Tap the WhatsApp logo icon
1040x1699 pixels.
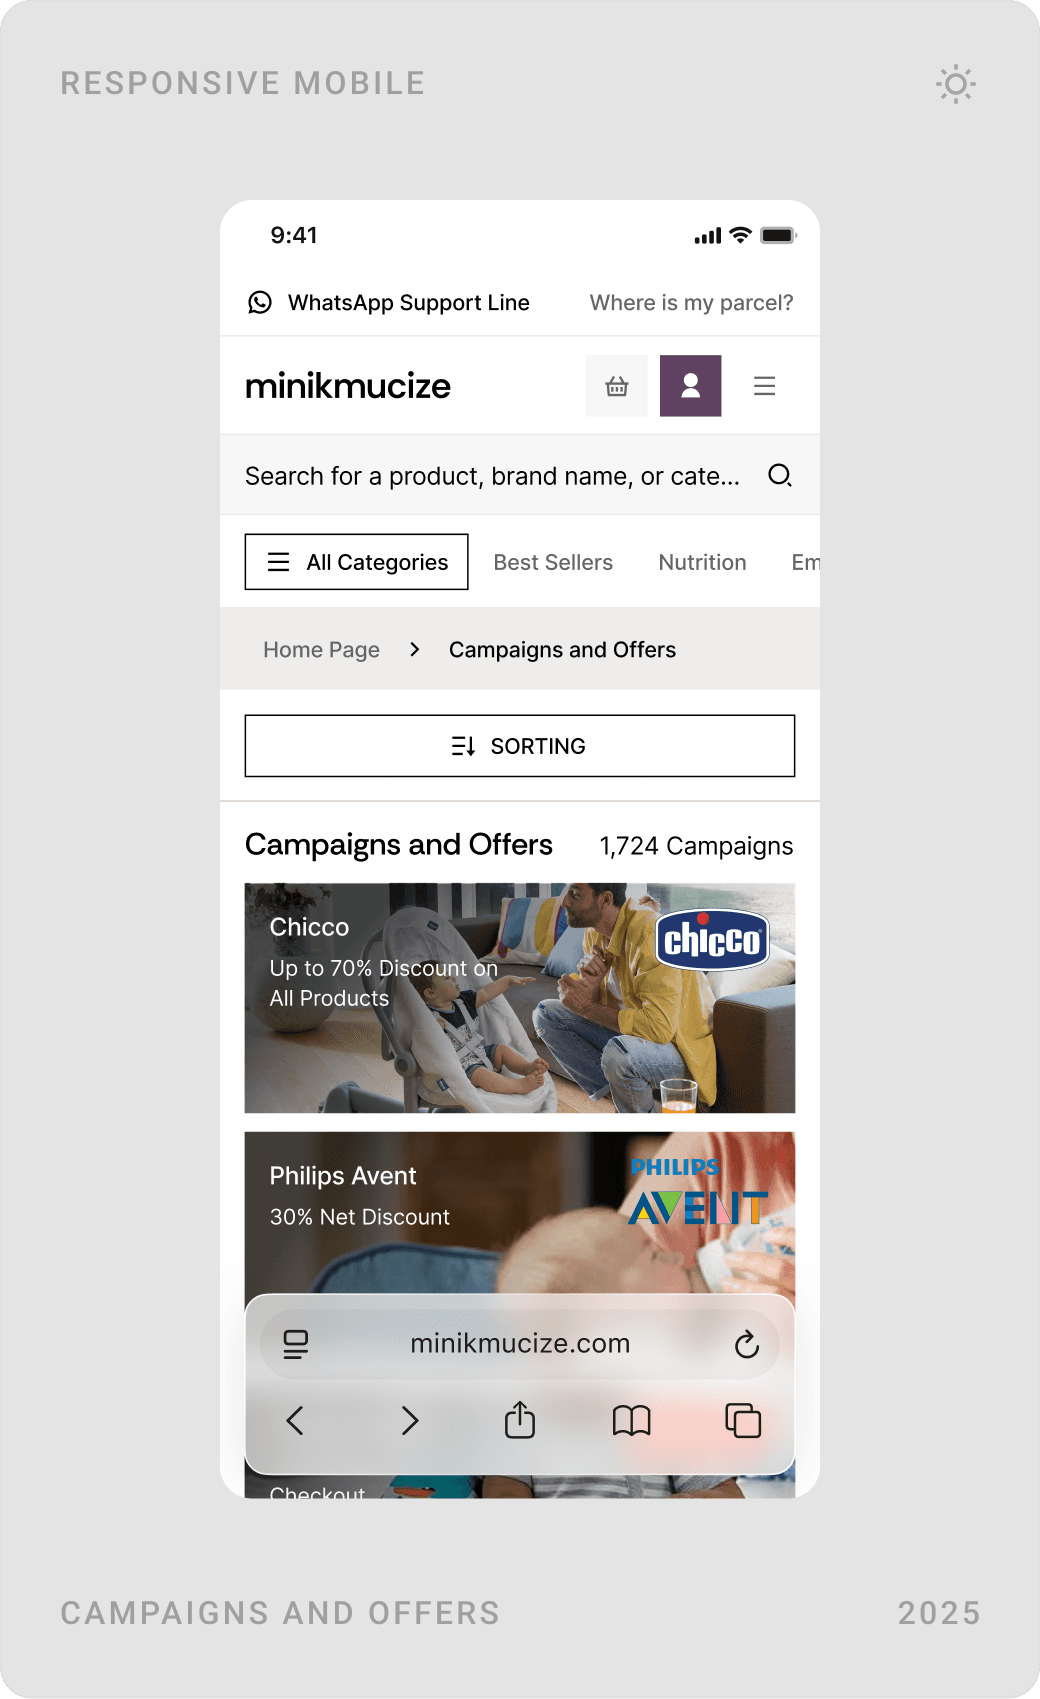tap(260, 302)
